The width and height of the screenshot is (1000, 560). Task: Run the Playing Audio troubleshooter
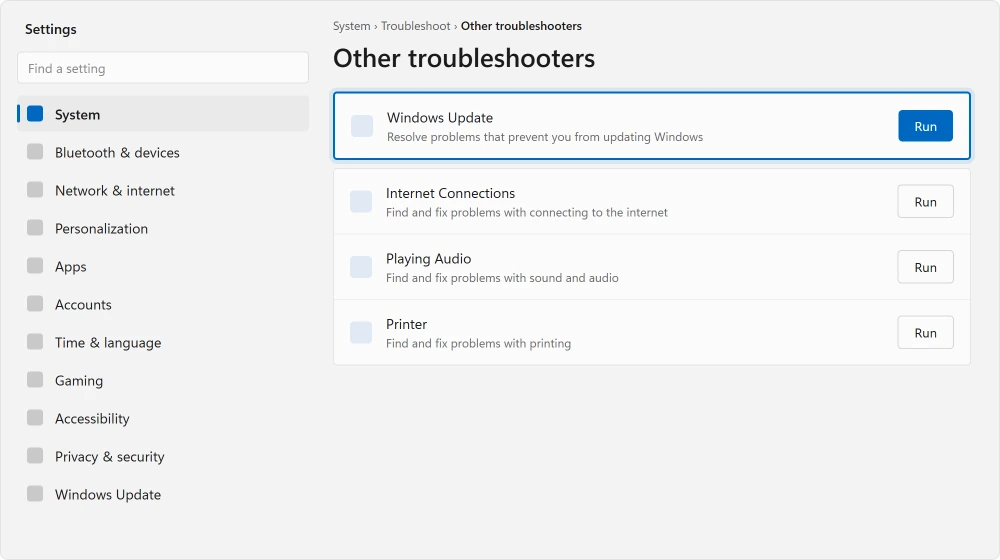tap(925, 267)
